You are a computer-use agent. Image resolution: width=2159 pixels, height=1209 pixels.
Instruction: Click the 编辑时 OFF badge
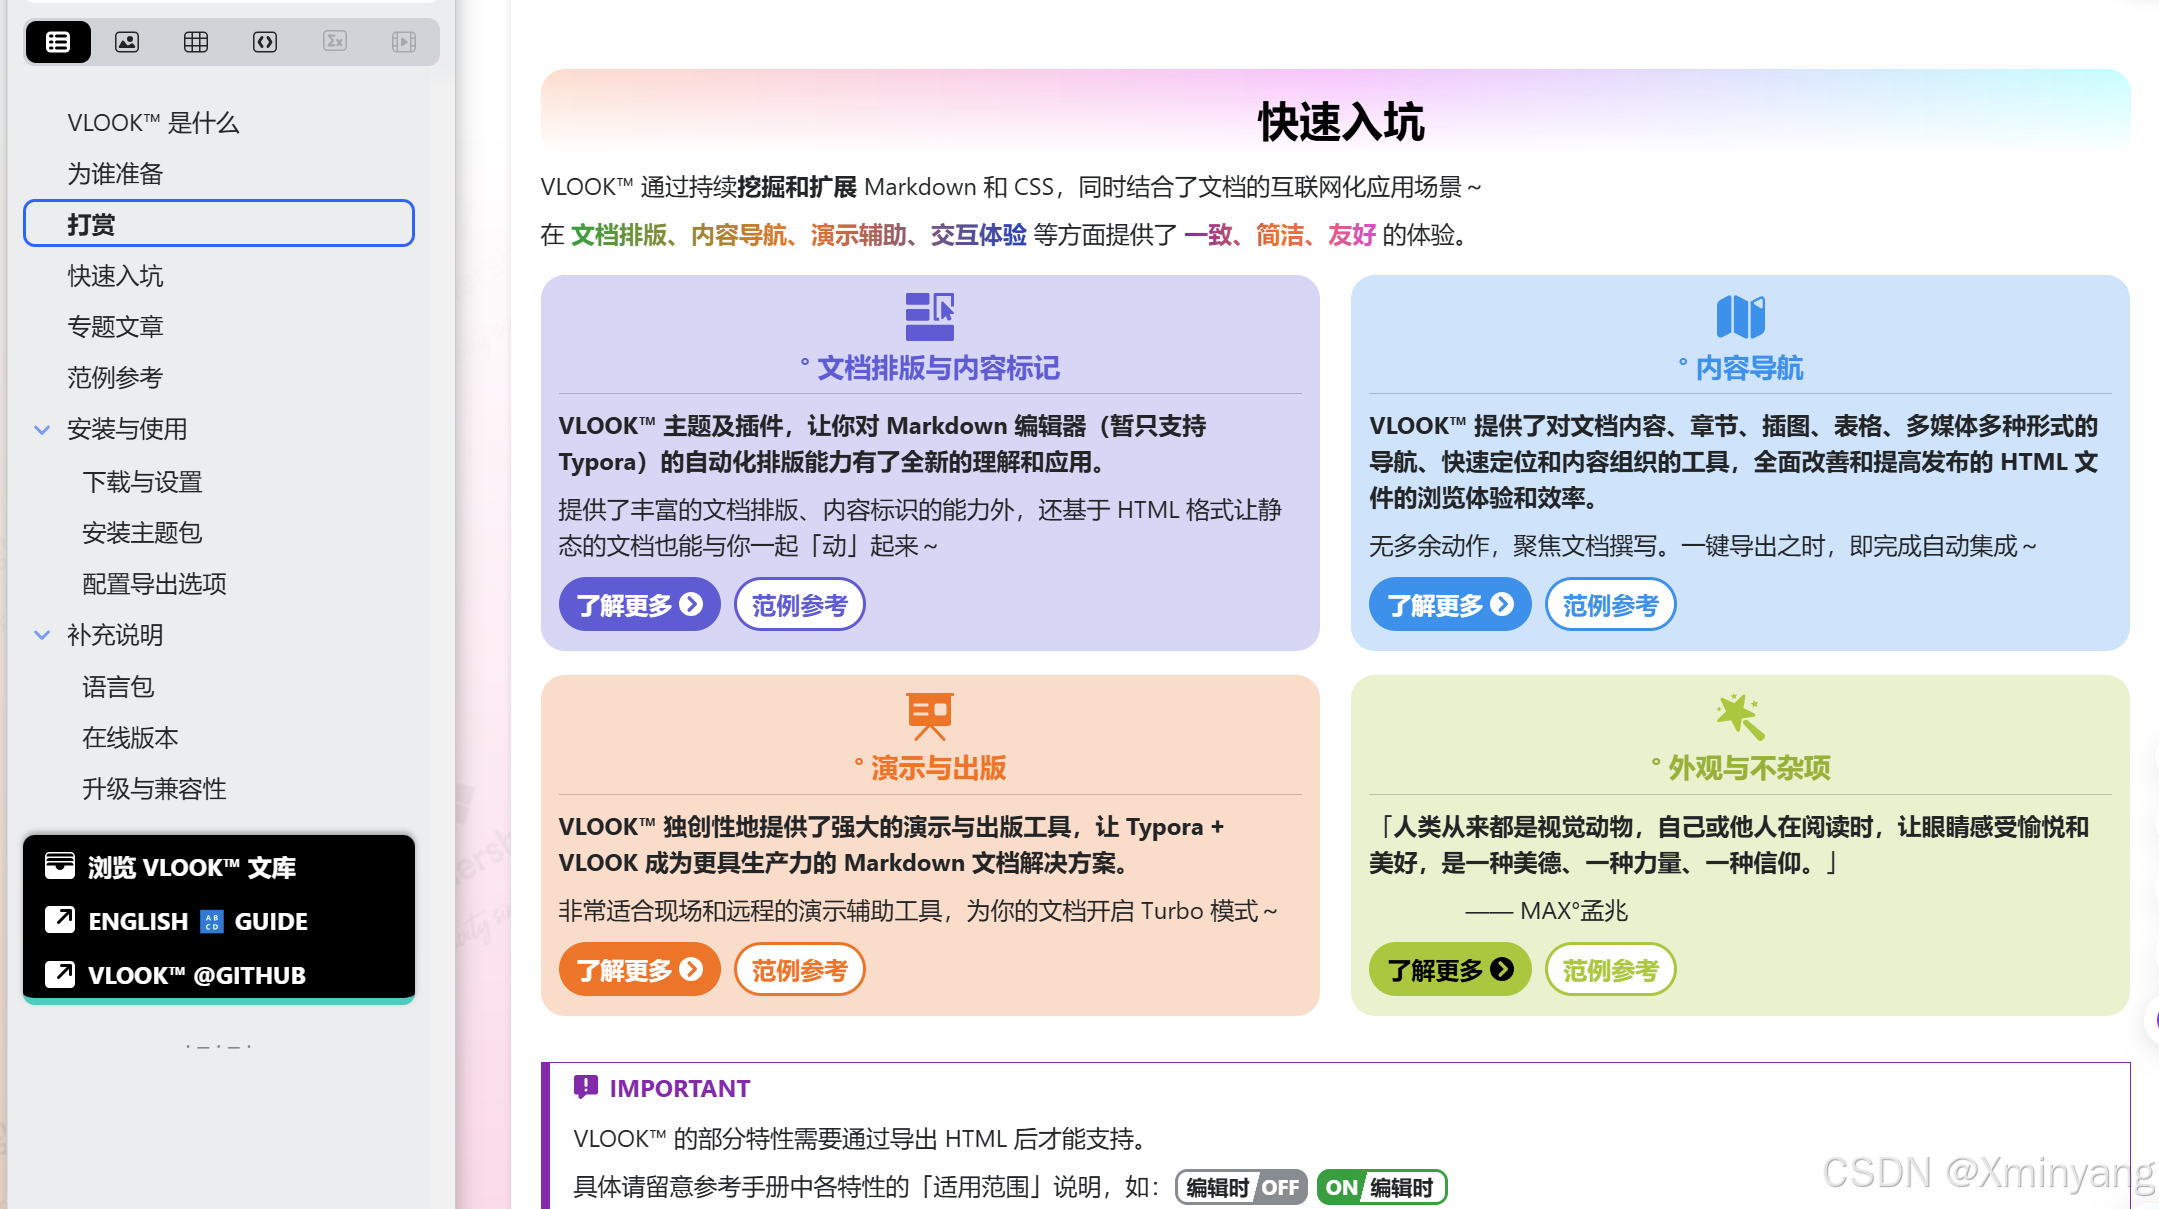(1241, 1187)
